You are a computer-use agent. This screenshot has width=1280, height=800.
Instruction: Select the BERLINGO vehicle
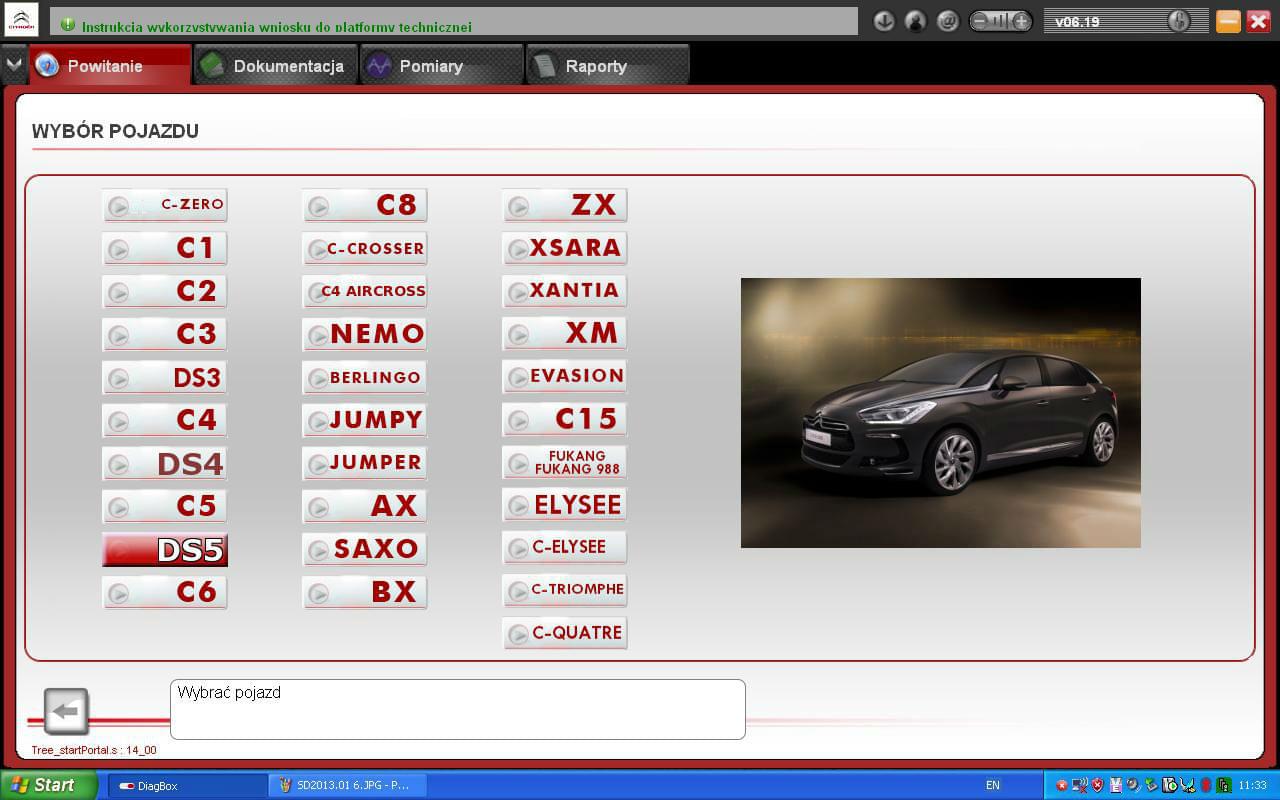(365, 378)
